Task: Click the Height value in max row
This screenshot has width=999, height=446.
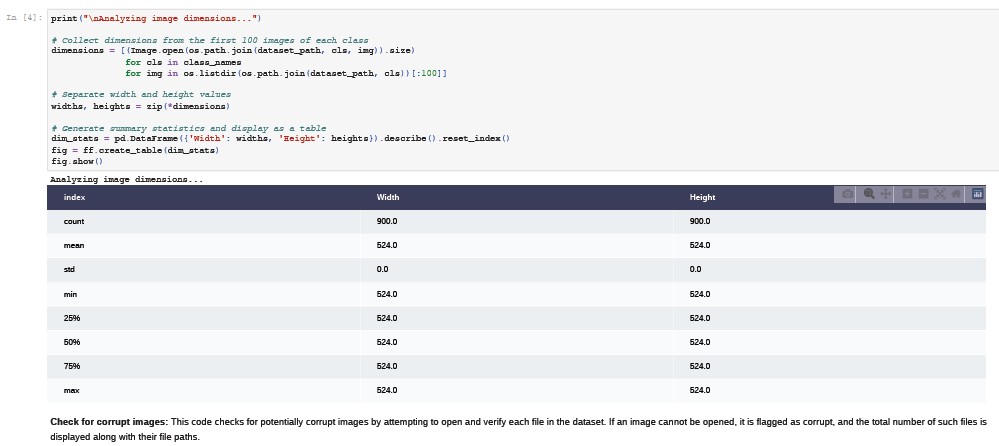Action: pos(700,391)
